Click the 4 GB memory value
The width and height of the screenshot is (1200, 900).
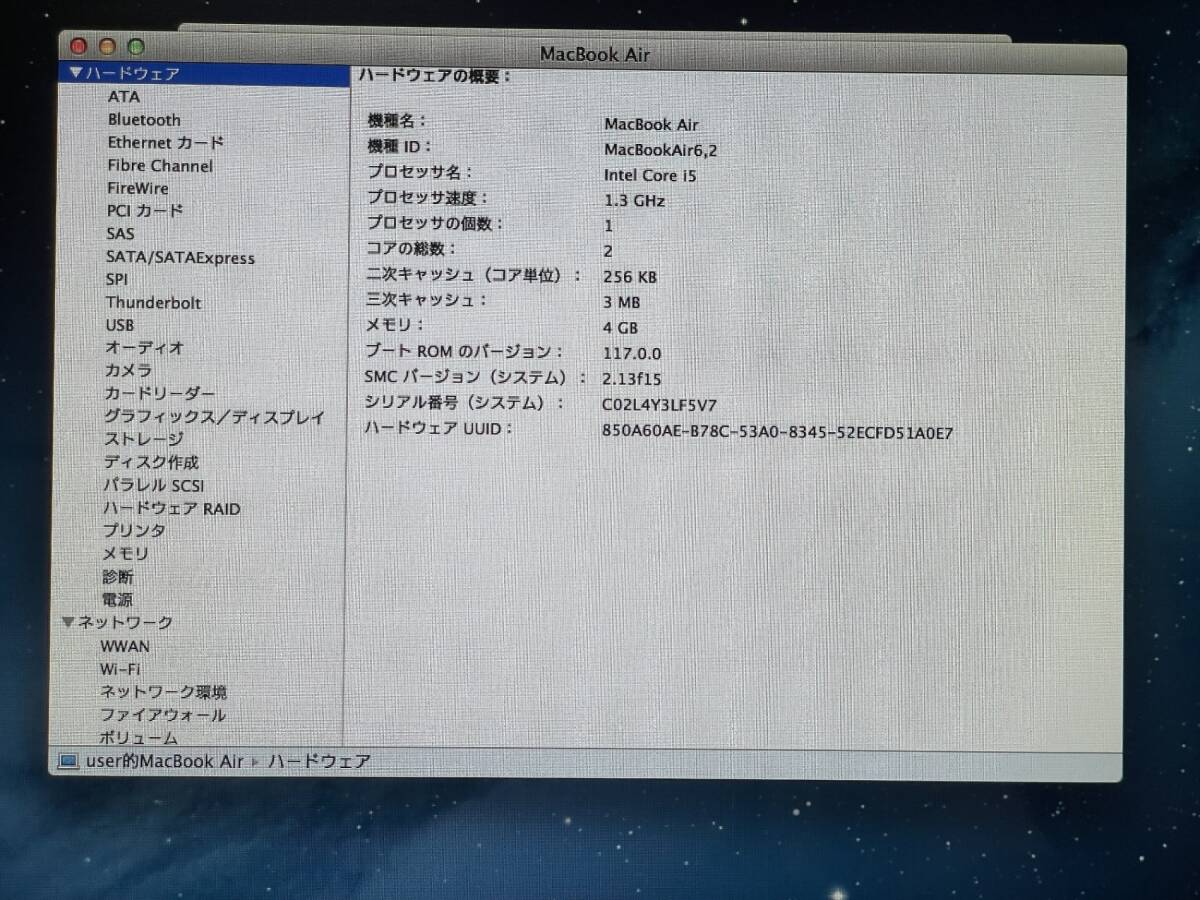pyautogui.click(x=621, y=328)
